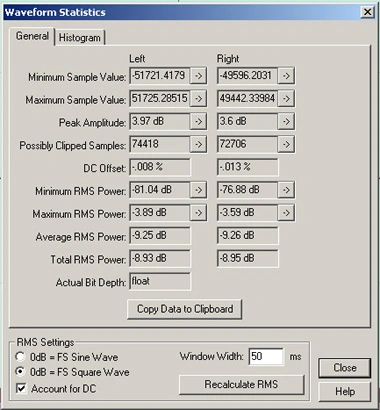Open the General tab
Viewport: 380px width, 410px height.
coord(32,36)
